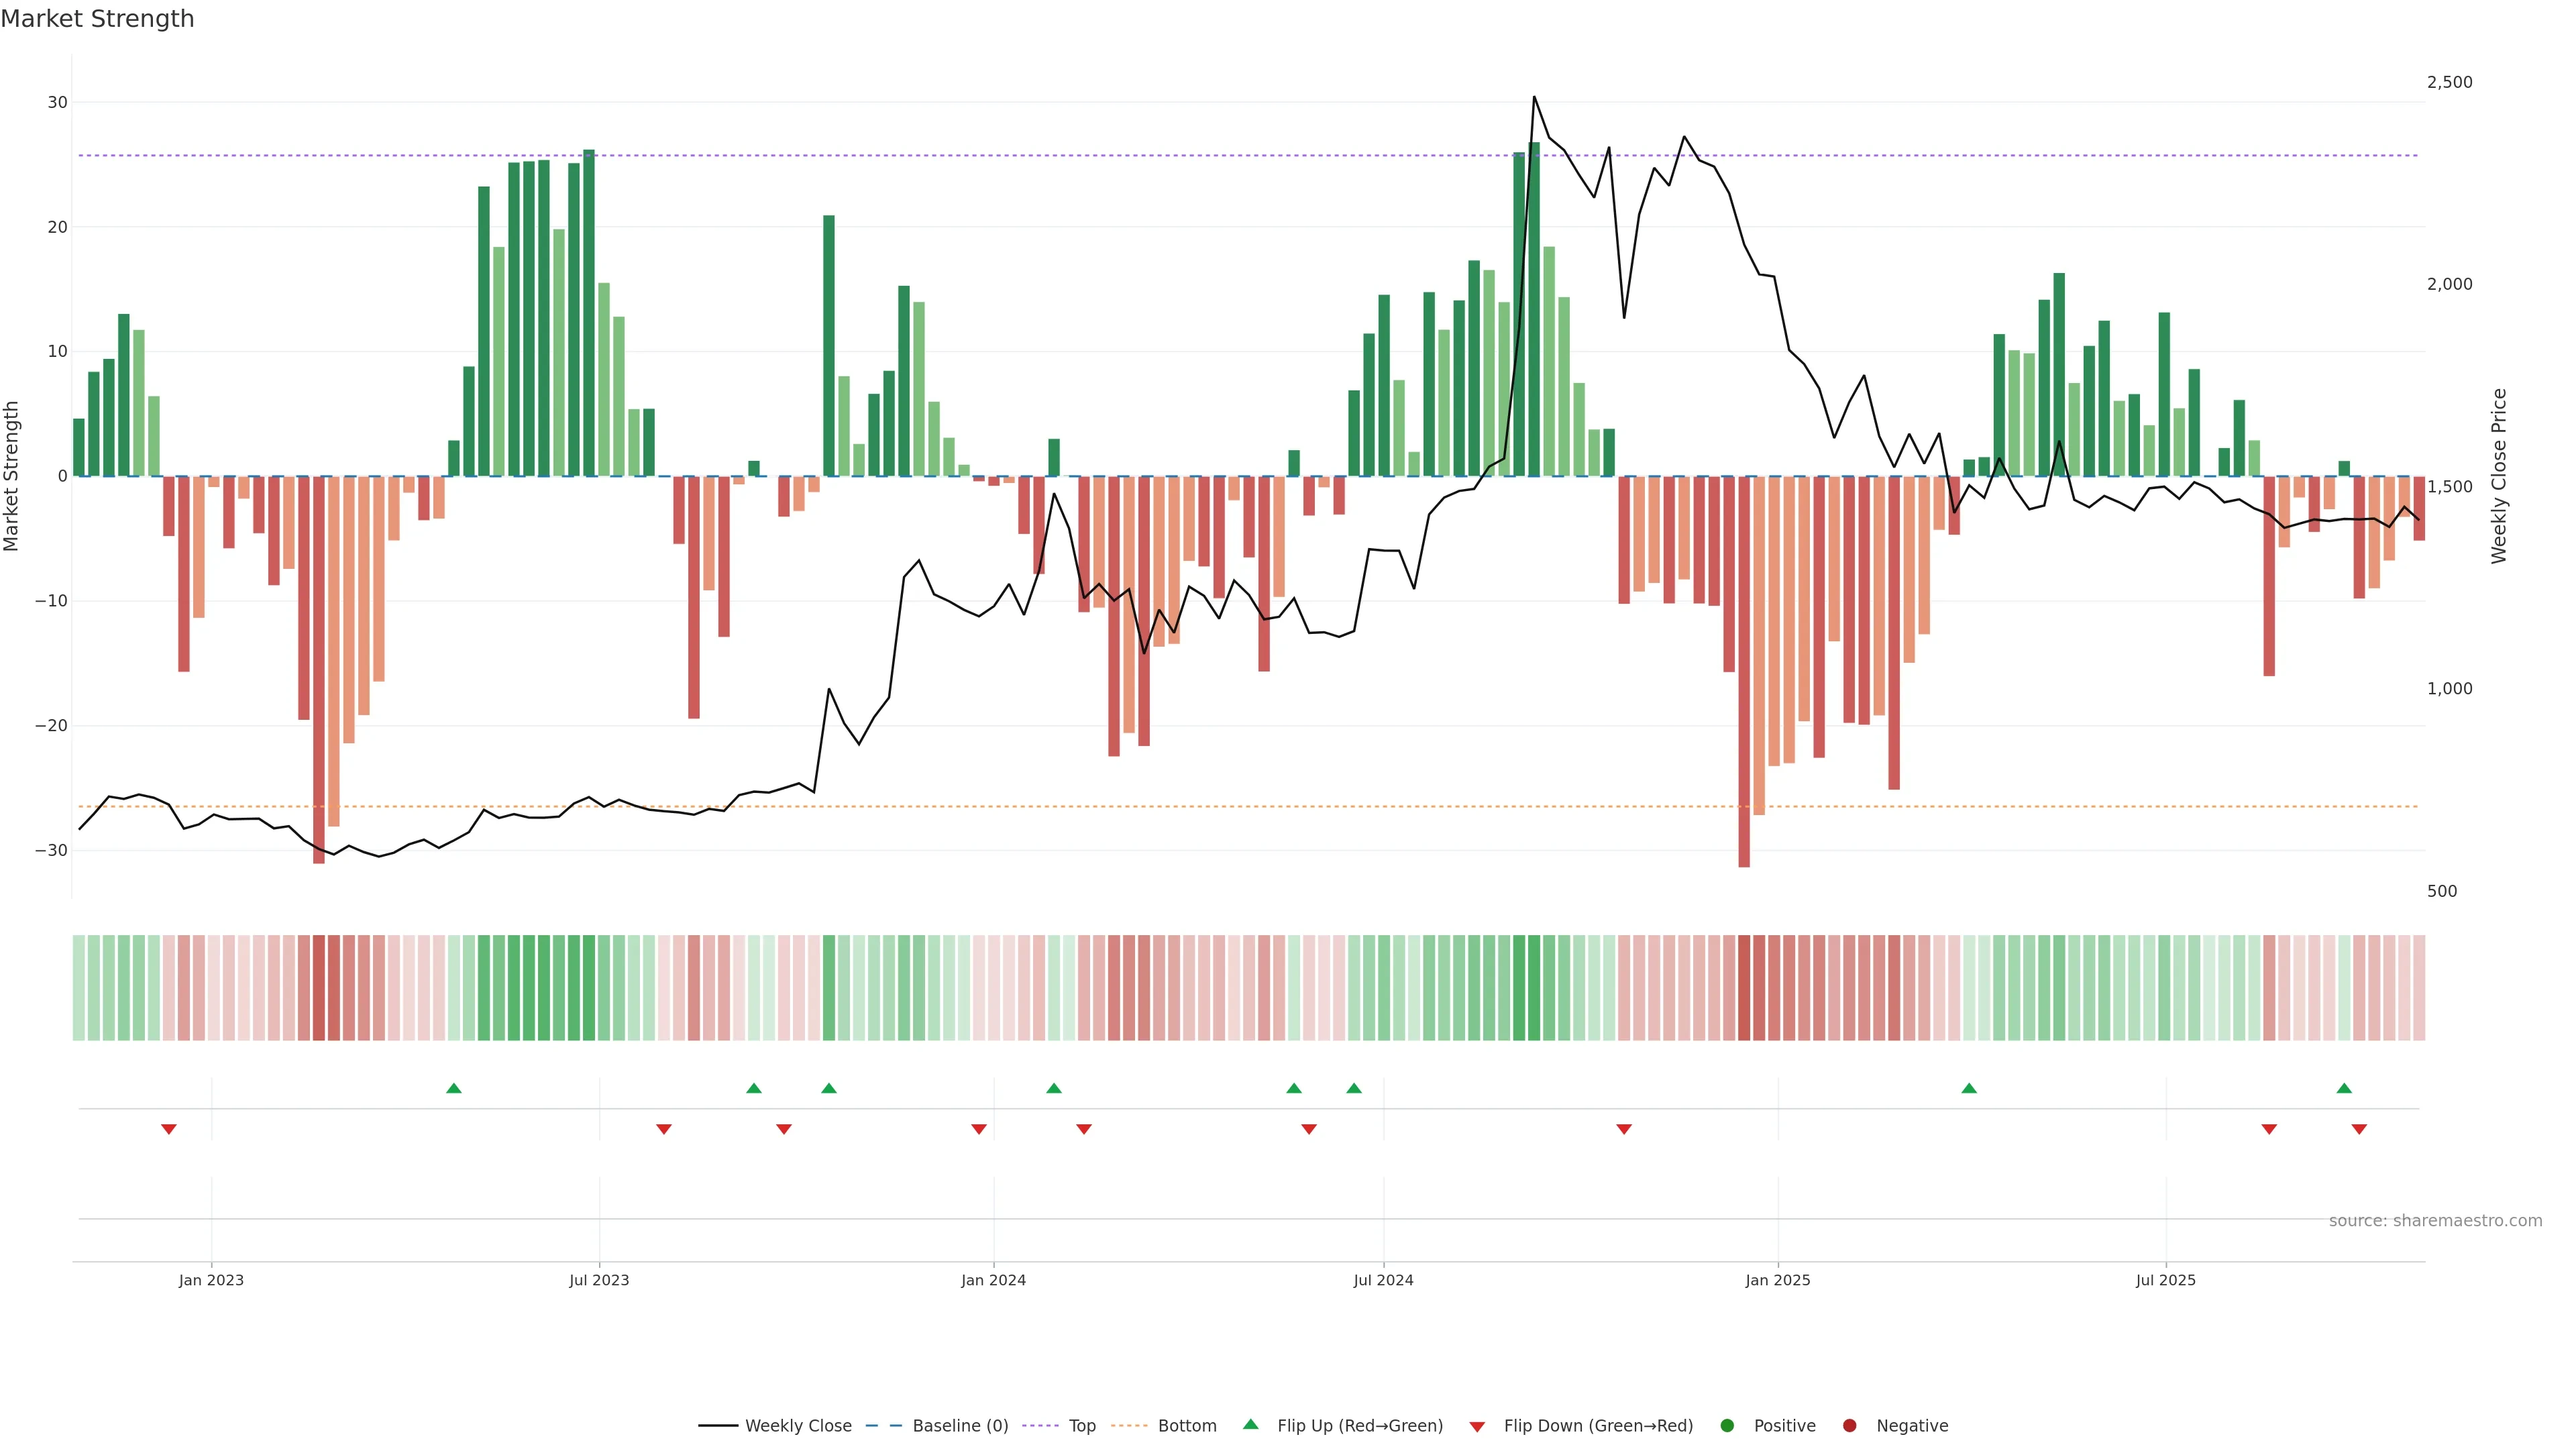Screen dimensions: 2576x1449
Task: Click the first green flip-up triangle marker
Action: click(453, 1088)
